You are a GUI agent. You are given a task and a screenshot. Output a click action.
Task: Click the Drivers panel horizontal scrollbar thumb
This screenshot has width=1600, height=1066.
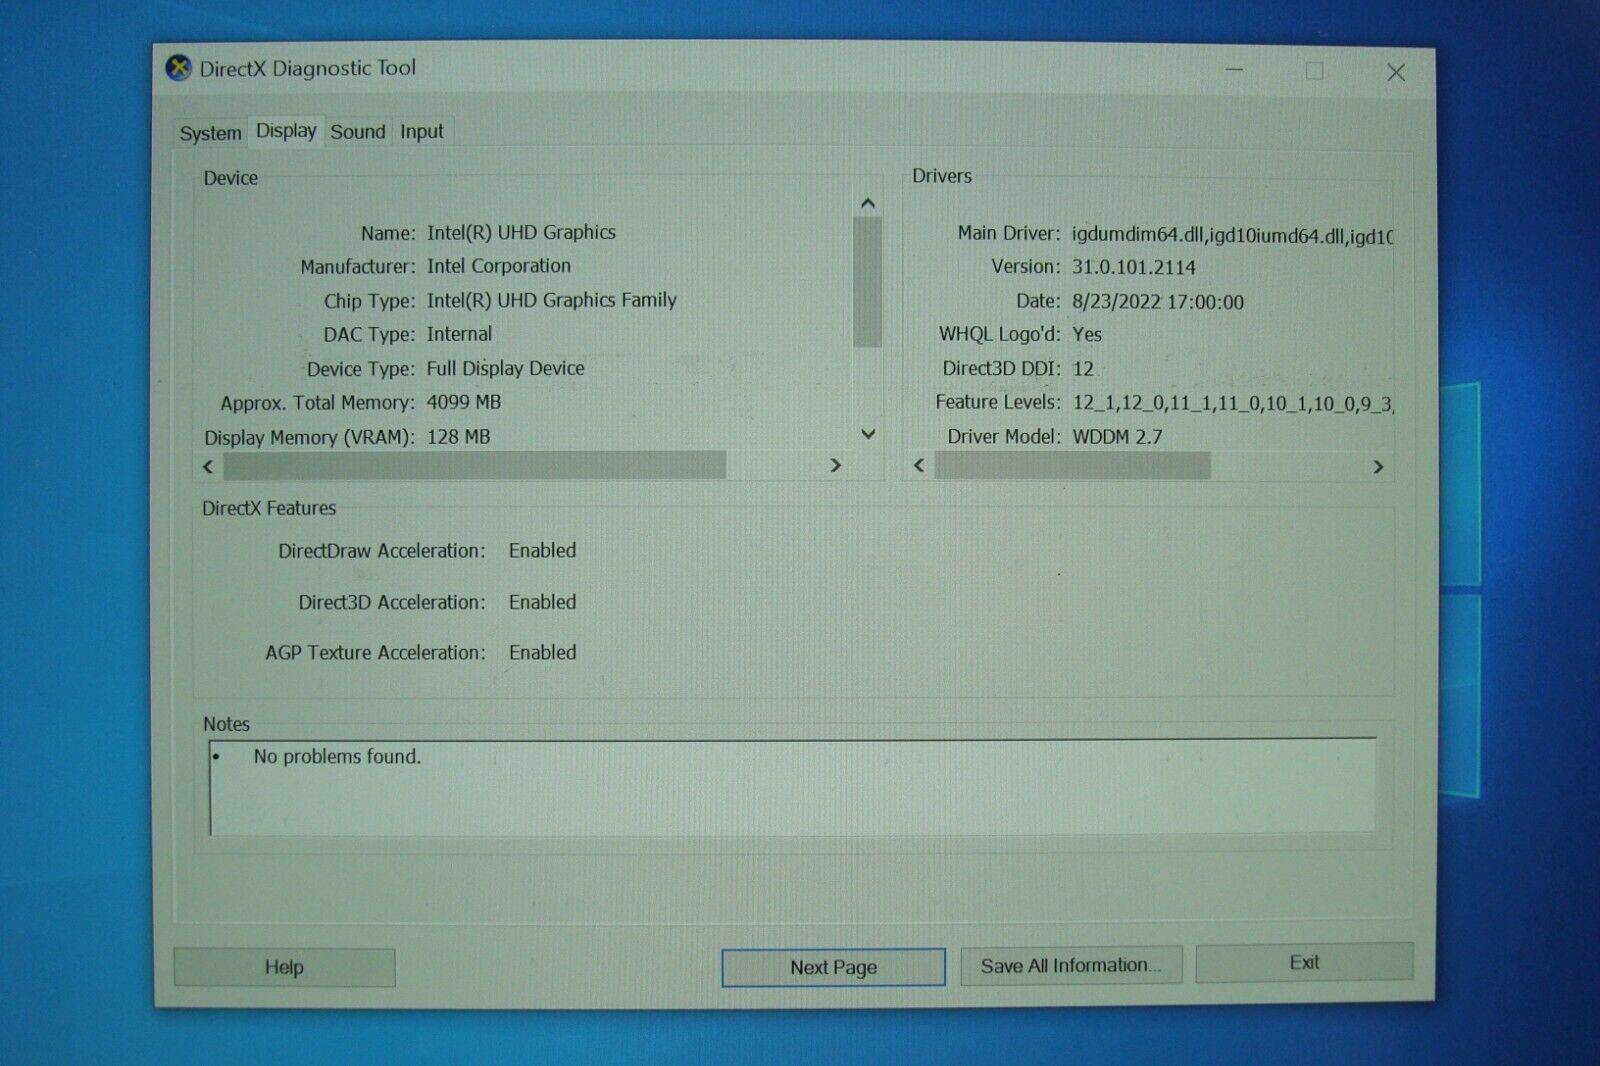pyautogui.click(x=1070, y=466)
